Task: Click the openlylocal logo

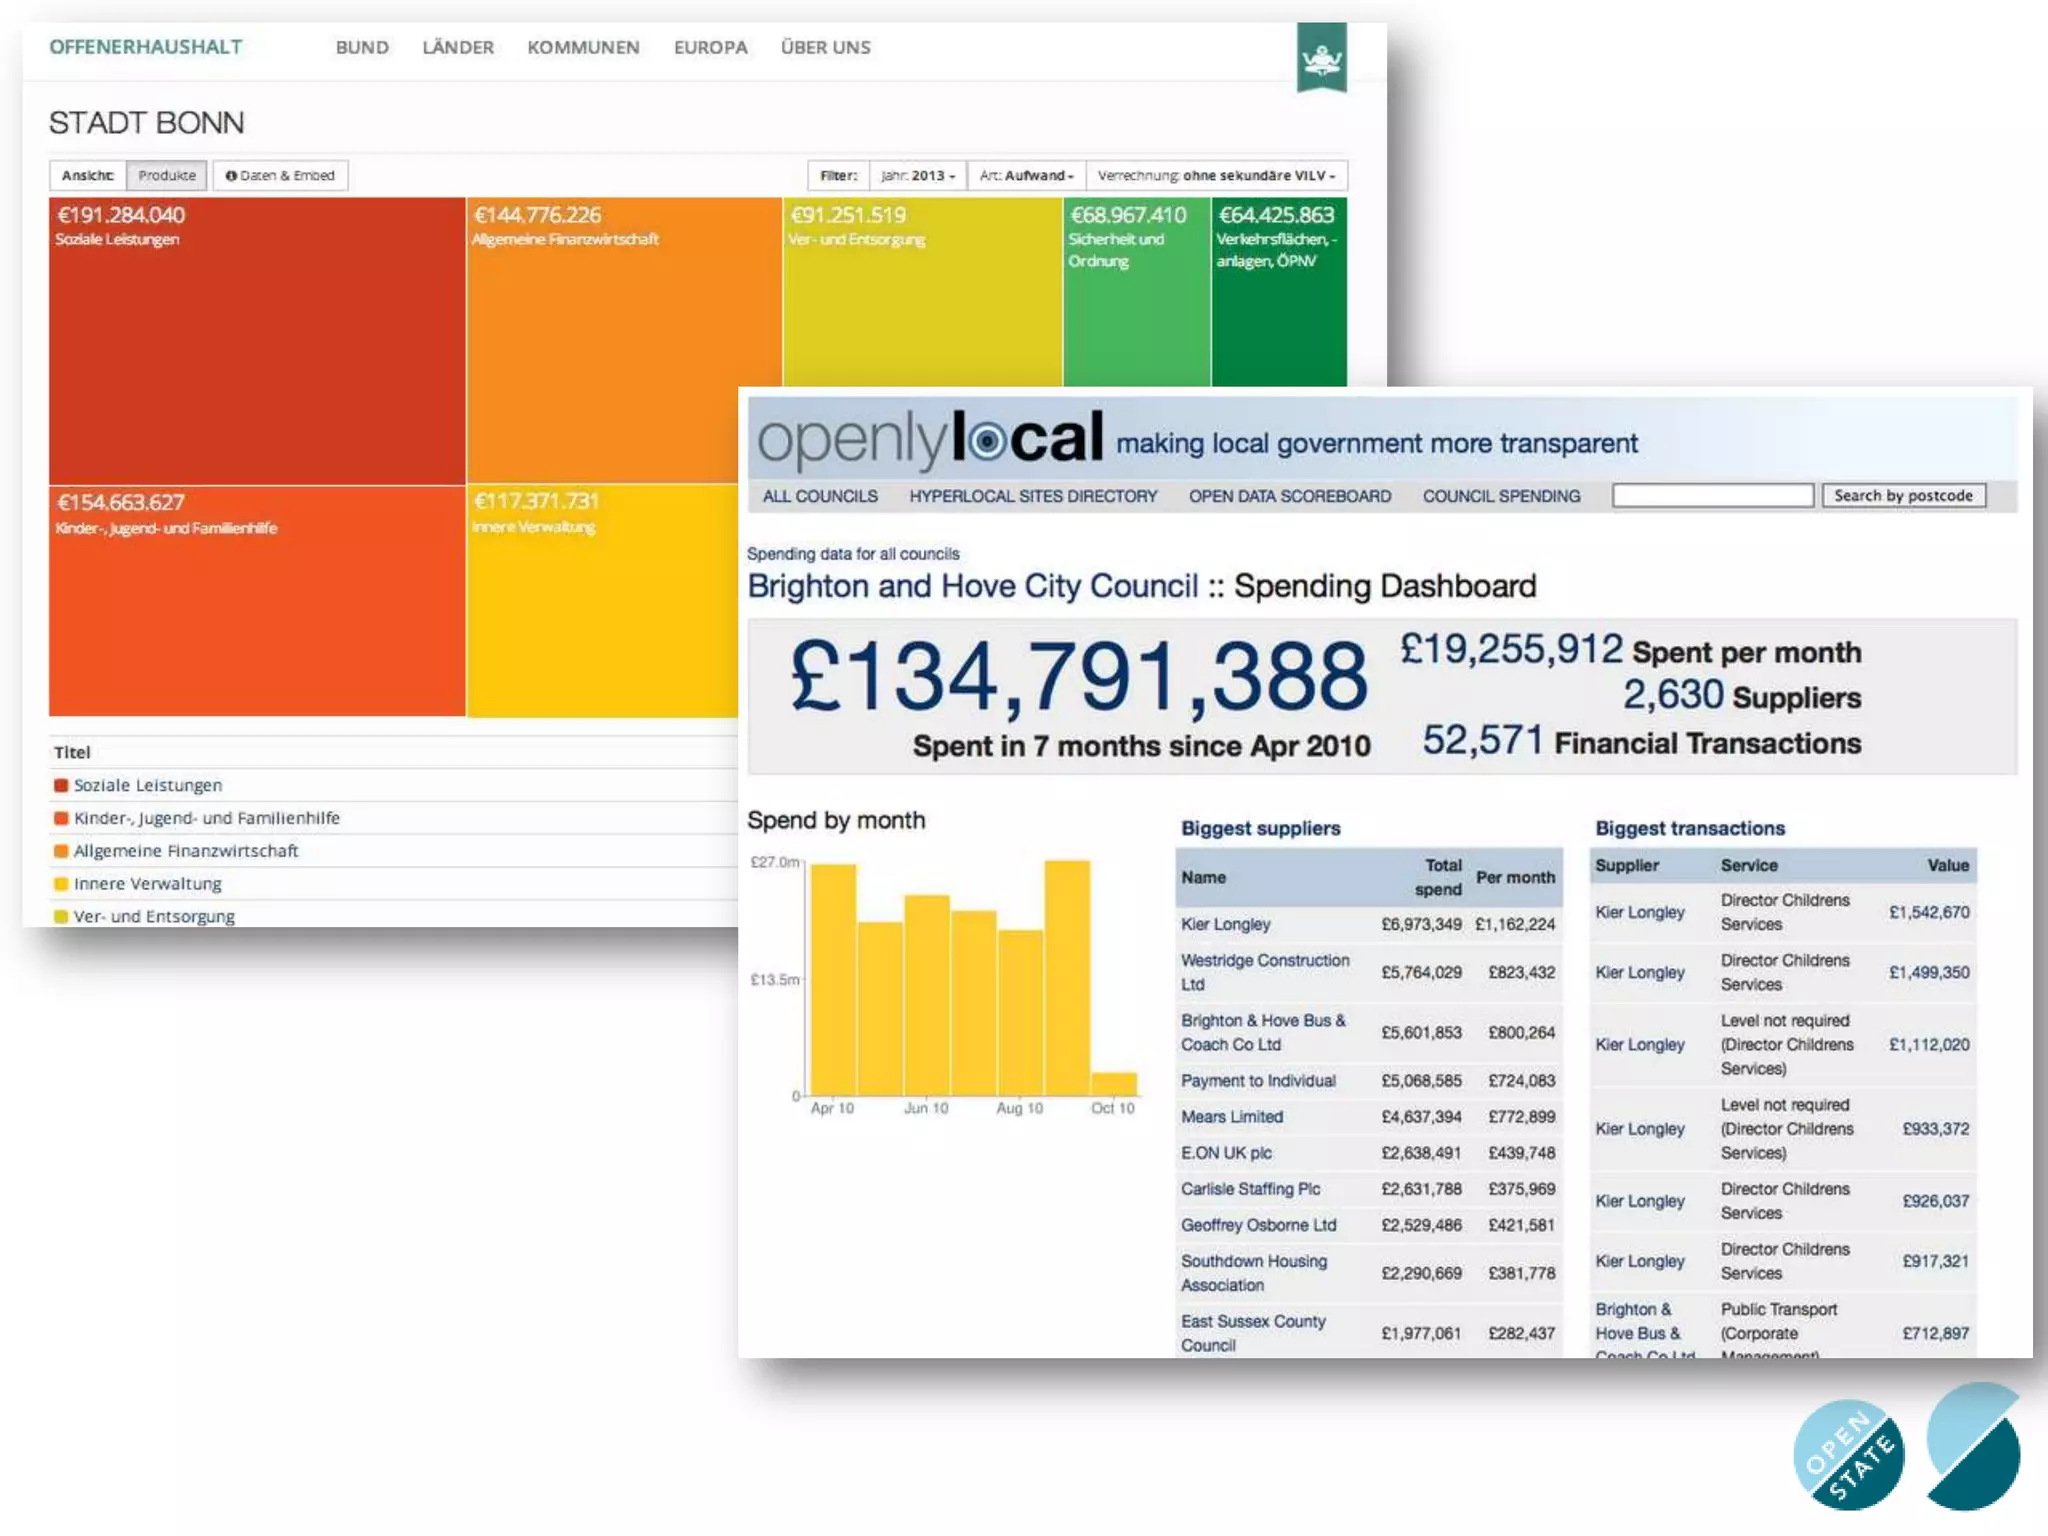Action: (x=930, y=440)
